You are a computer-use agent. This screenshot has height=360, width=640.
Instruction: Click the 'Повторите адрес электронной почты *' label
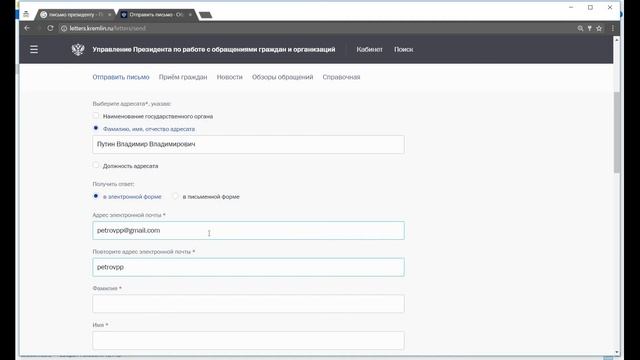(144, 251)
